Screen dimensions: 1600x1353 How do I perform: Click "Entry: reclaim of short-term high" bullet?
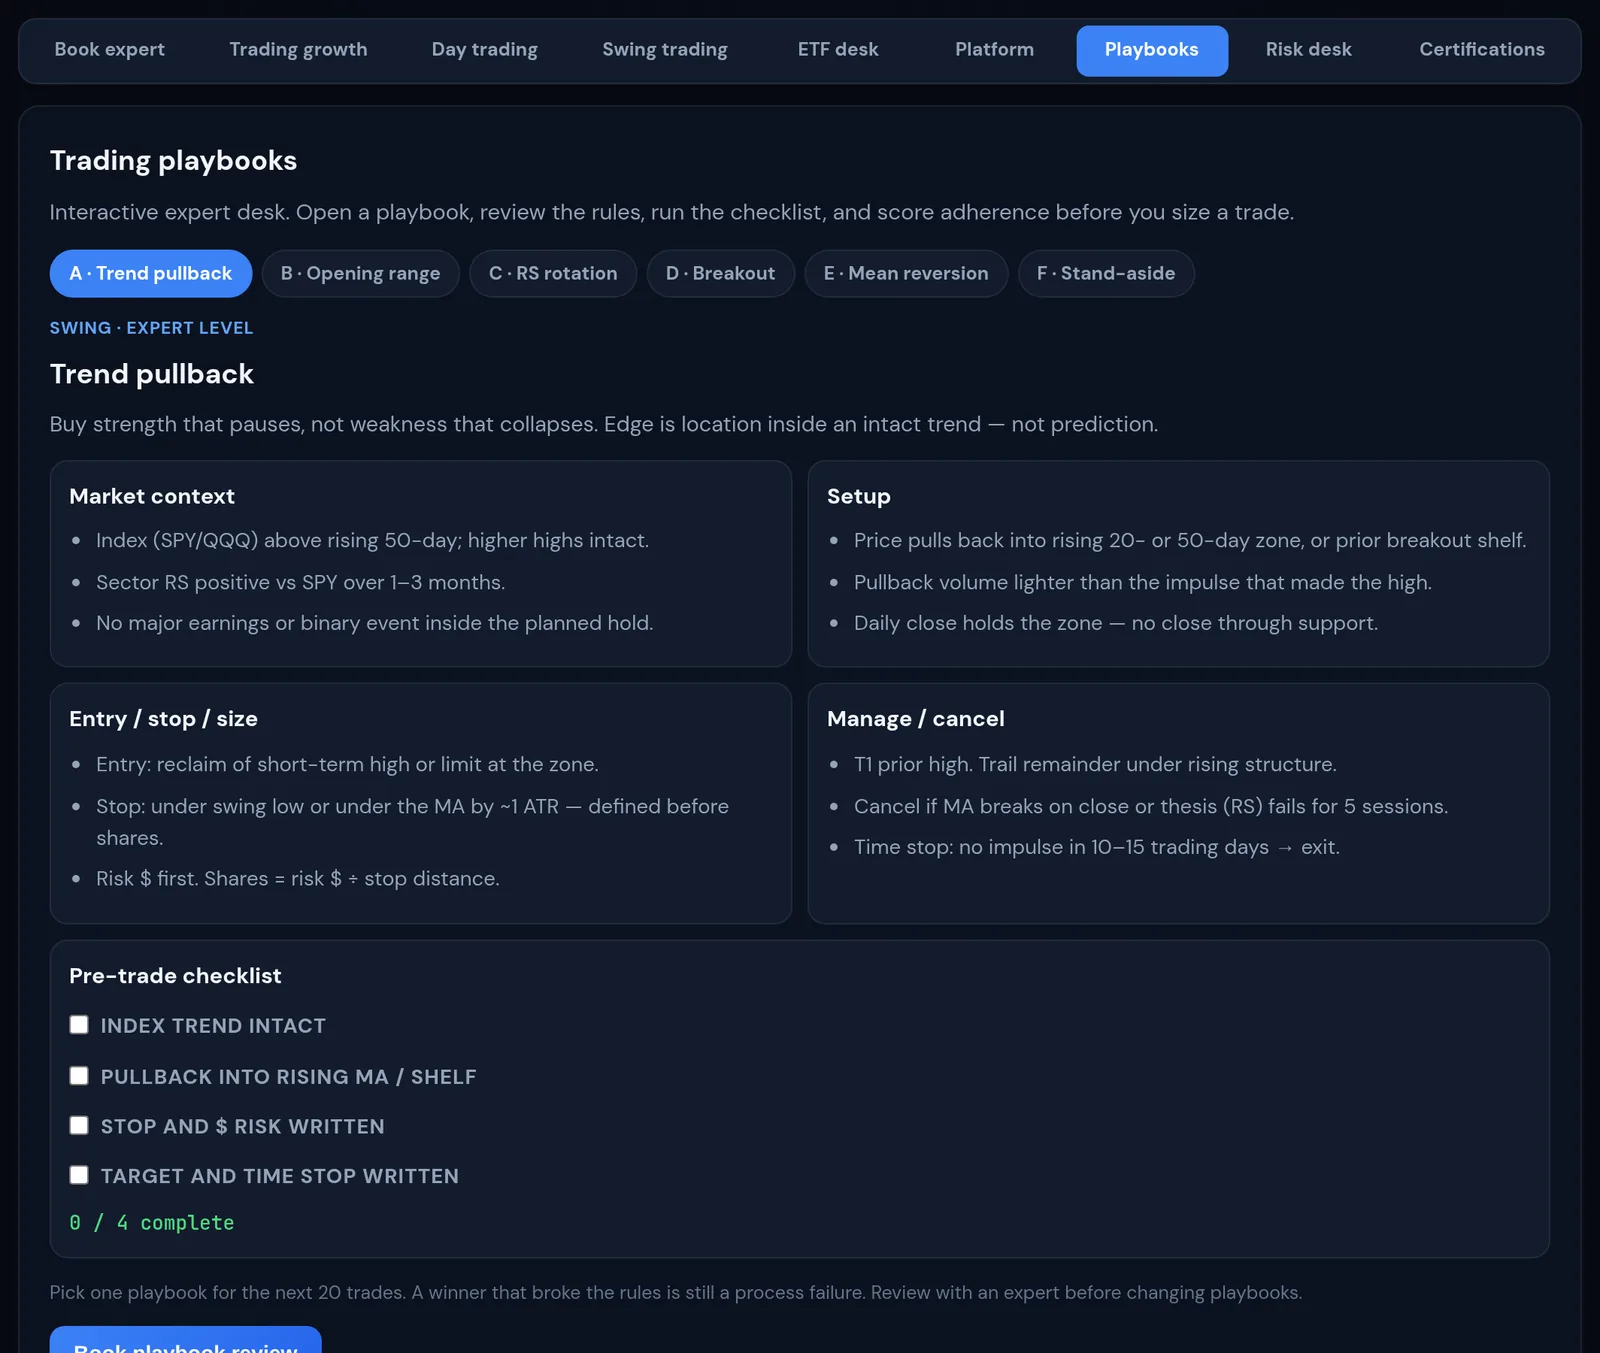(x=347, y=764)
